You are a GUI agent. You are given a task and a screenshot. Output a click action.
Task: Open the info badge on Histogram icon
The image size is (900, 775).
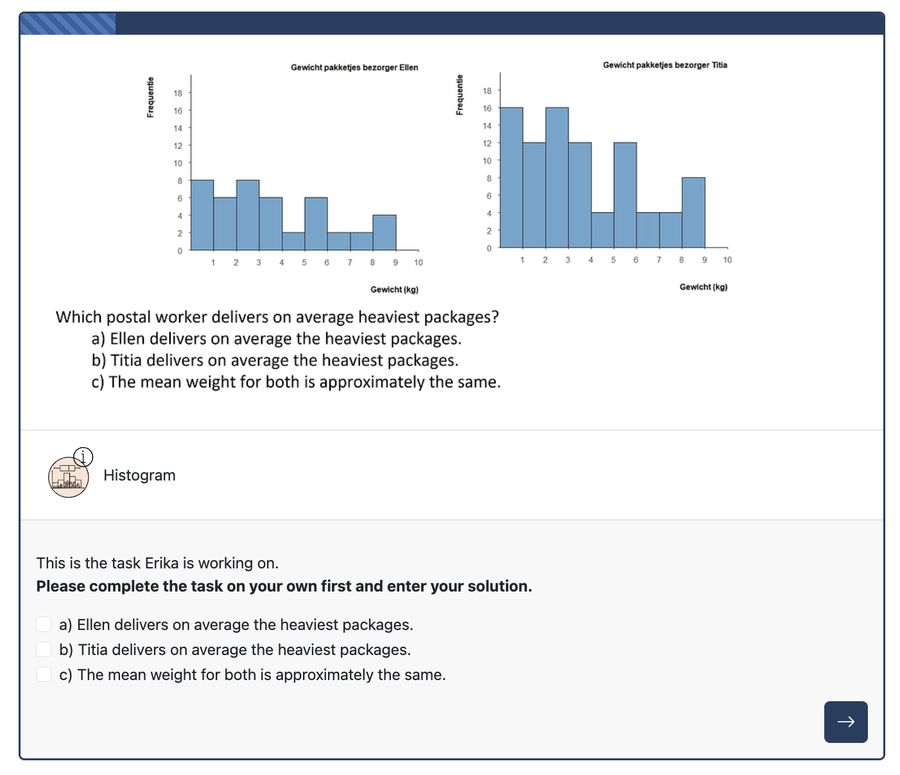[83, 456]
